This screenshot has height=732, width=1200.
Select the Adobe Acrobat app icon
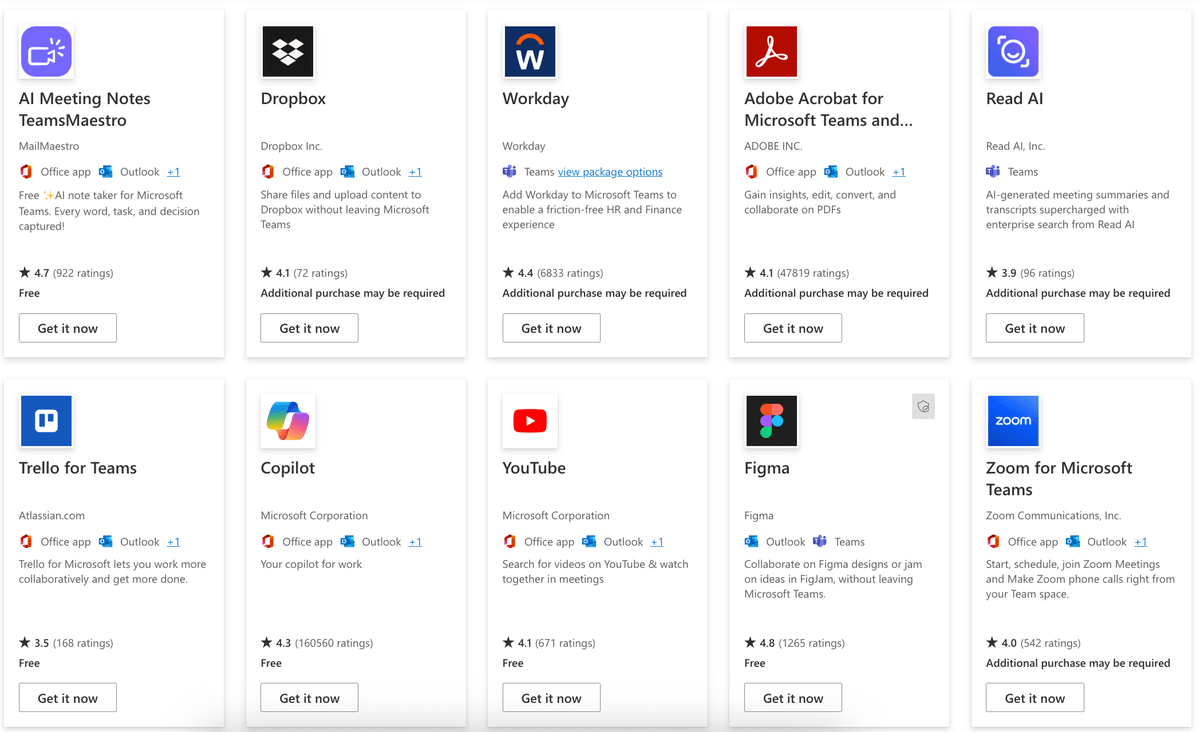click(x=771, y=51)
